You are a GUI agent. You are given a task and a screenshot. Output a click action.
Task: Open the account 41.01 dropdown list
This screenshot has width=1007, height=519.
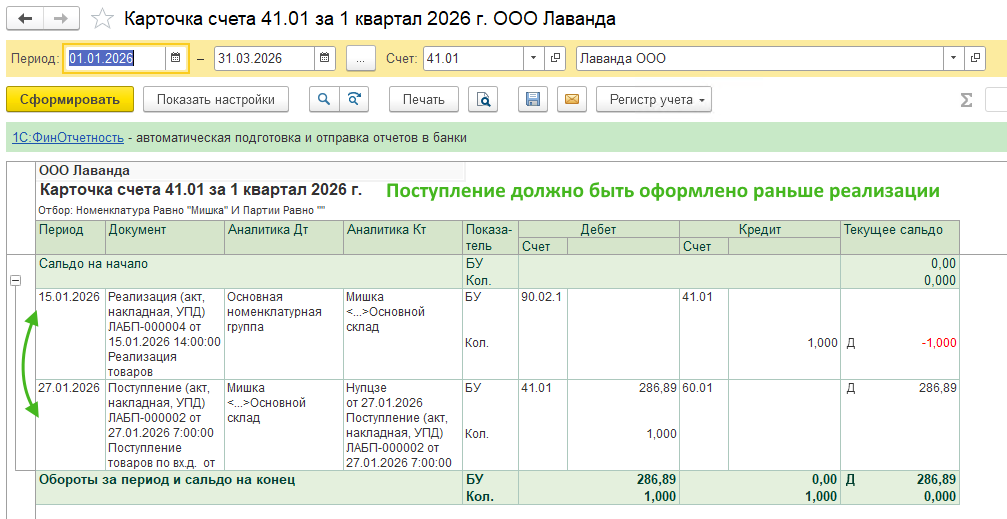533,59
